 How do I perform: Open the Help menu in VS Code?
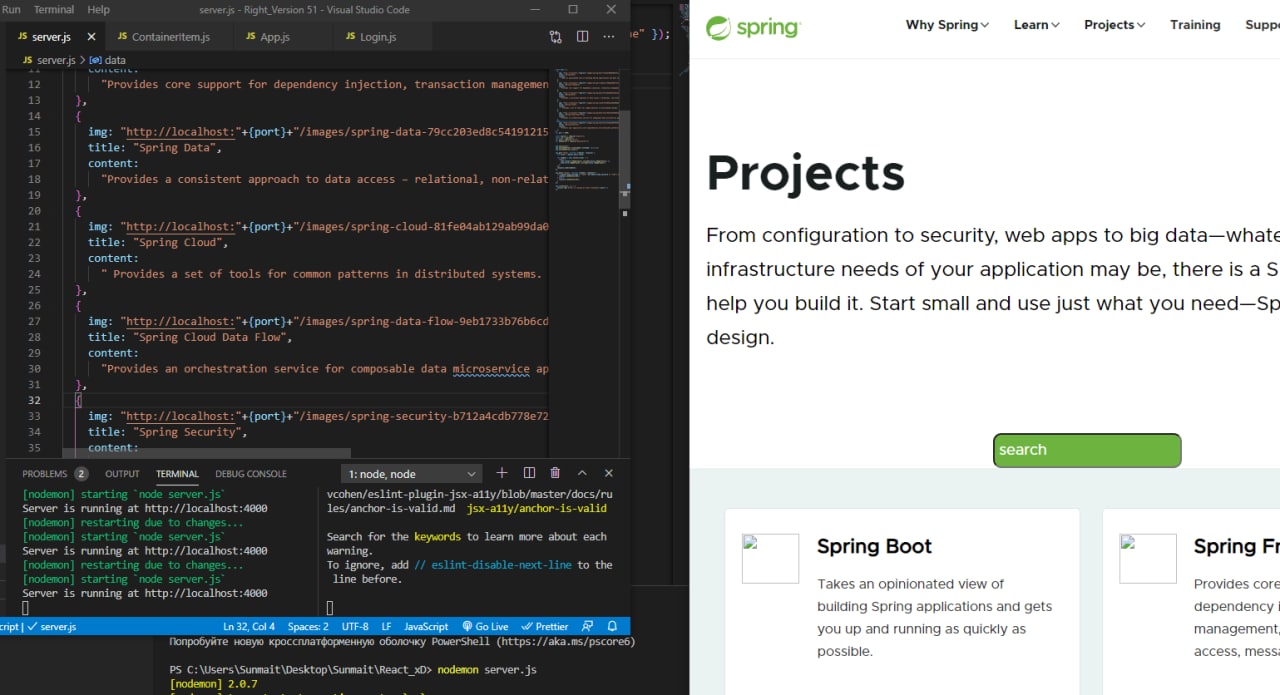pos(99,9)
